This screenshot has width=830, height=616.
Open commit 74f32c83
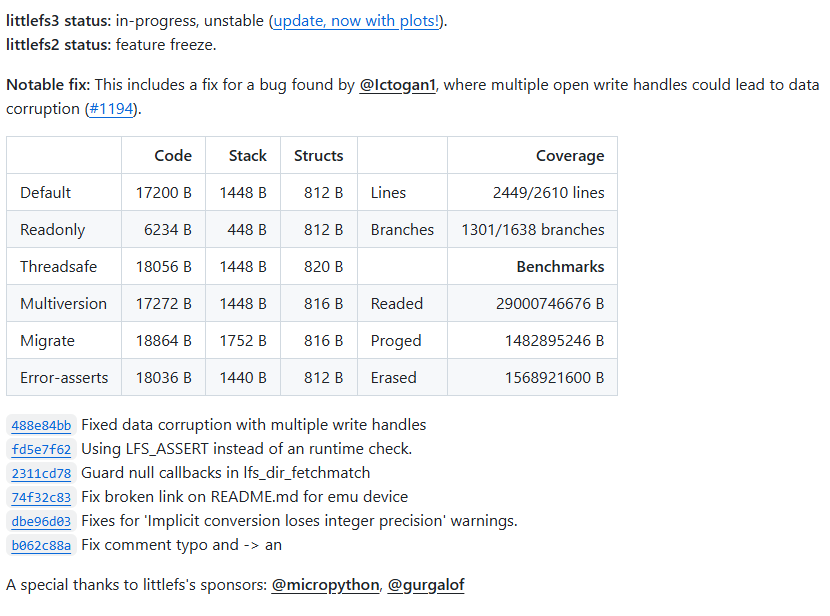41,498
